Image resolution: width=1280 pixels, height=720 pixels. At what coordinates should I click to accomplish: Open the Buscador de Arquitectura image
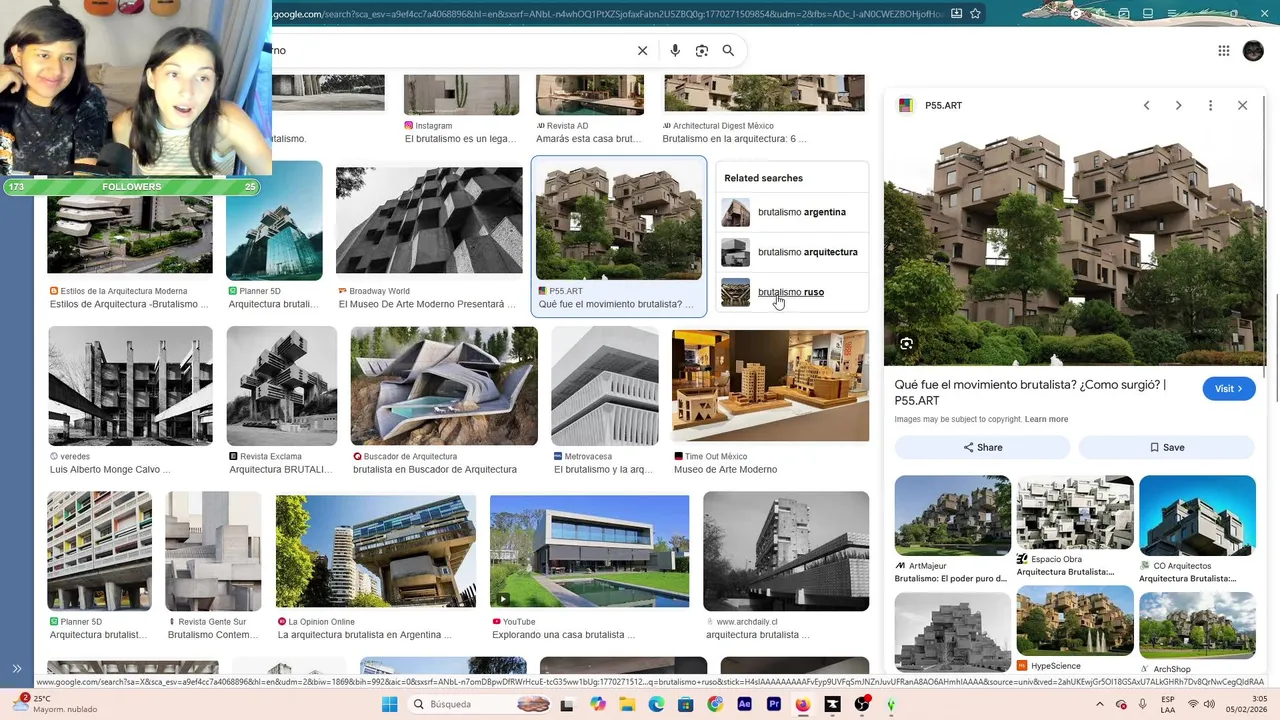[444, 386]
